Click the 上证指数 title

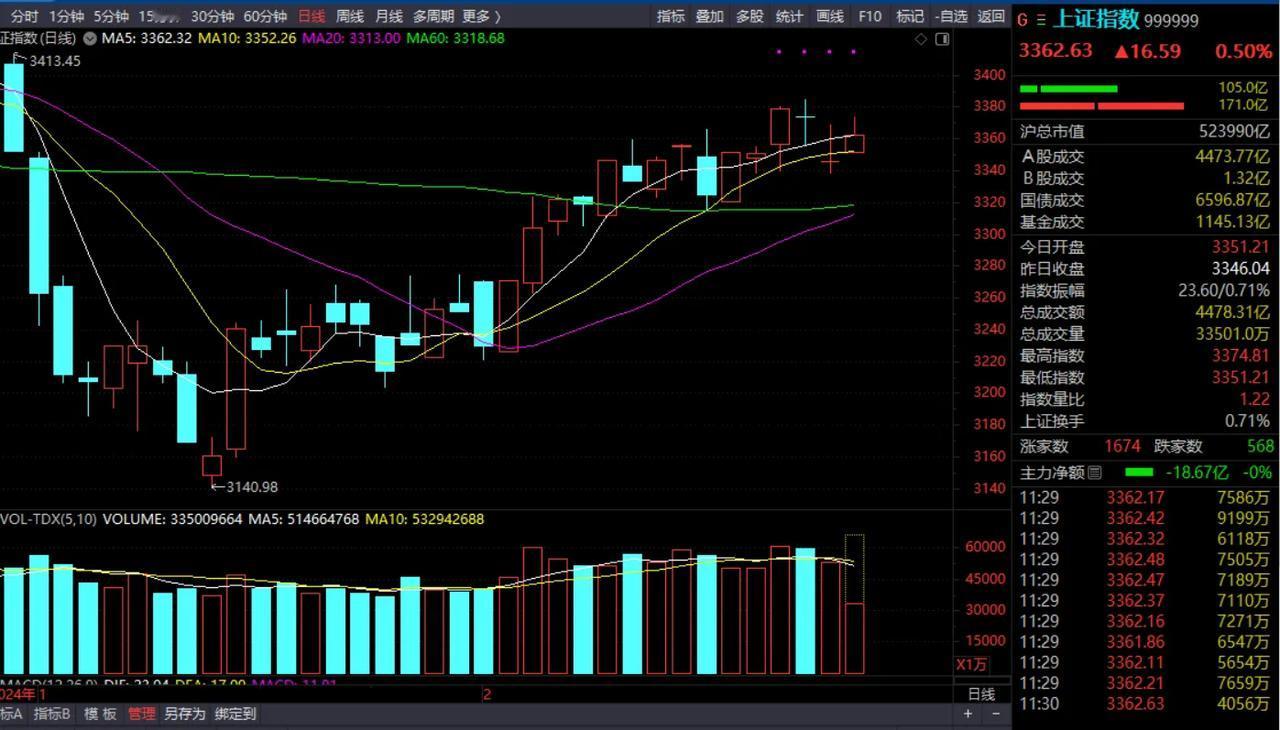pyautogui.click(x=1096, y=19)
